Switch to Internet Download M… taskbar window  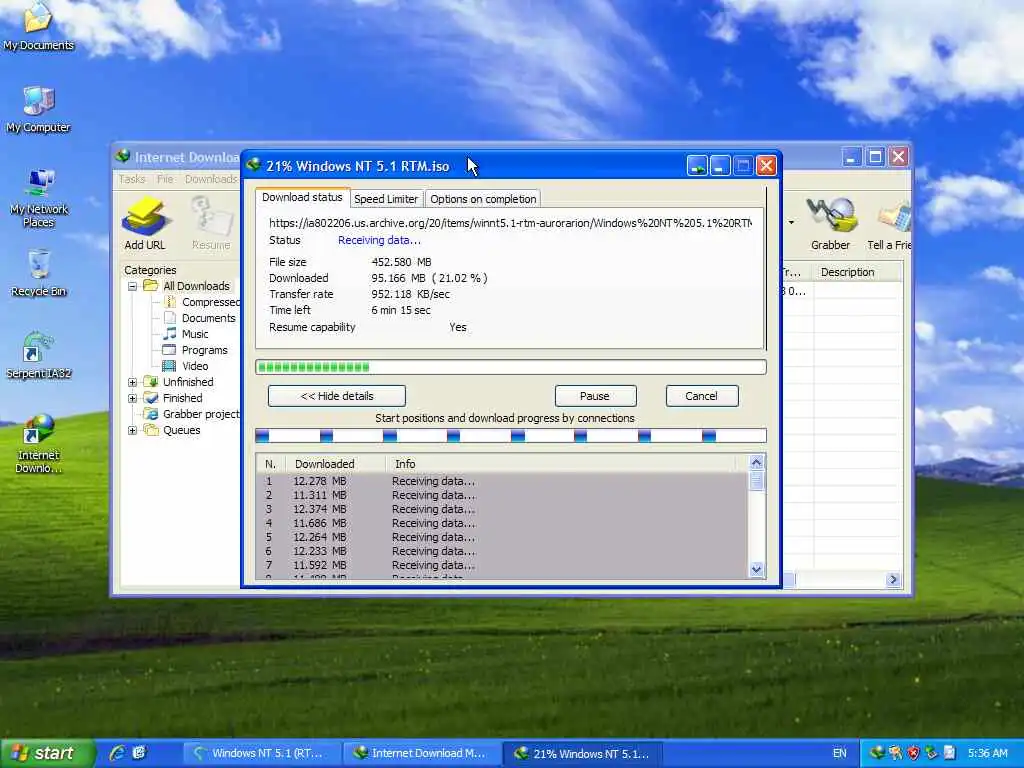[x=422, y=753]
